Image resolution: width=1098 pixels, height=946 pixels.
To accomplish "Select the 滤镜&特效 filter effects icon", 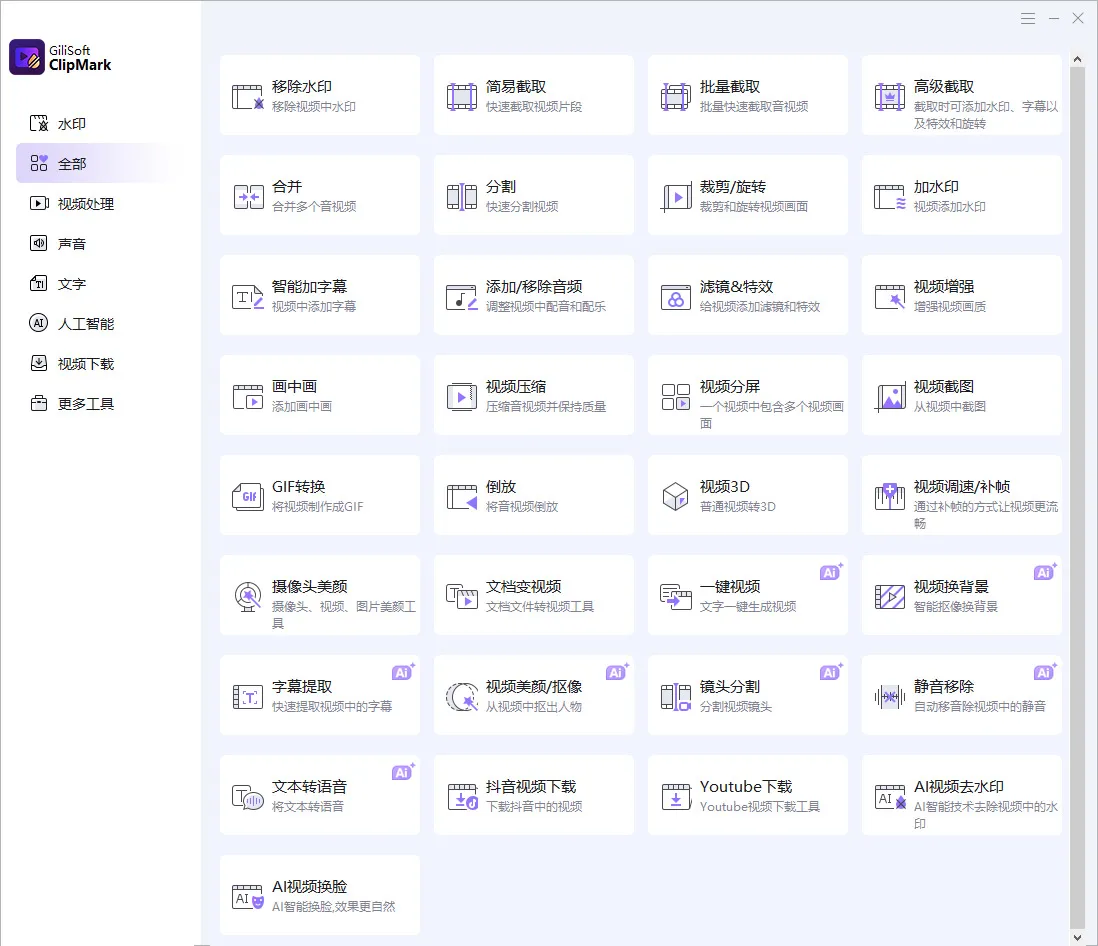I will 675,297.
